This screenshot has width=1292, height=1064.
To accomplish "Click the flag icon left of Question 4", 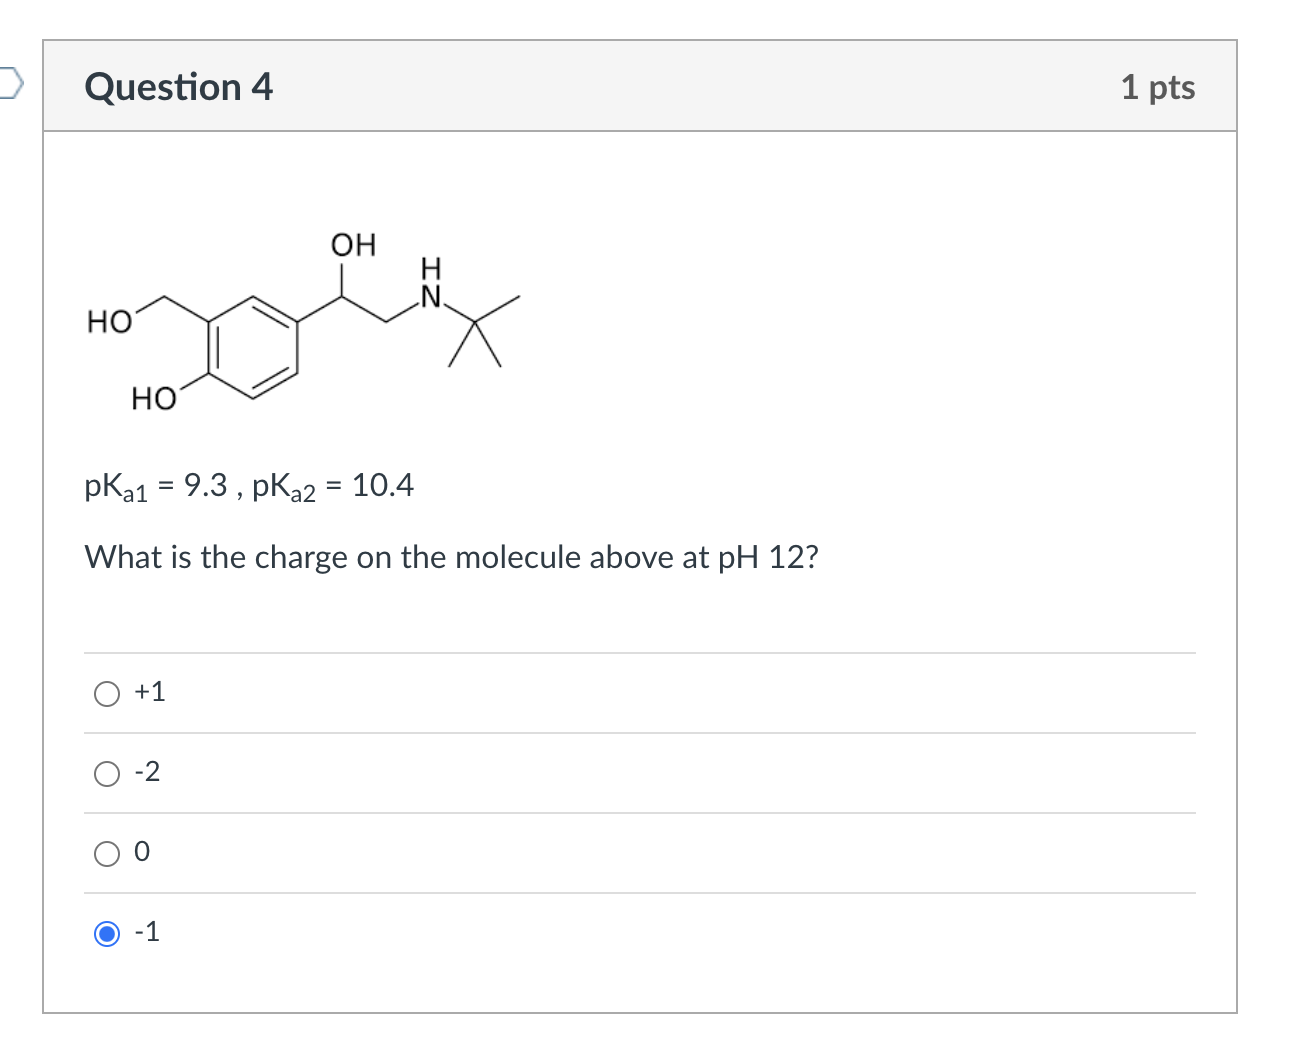I will pos(10,87).
